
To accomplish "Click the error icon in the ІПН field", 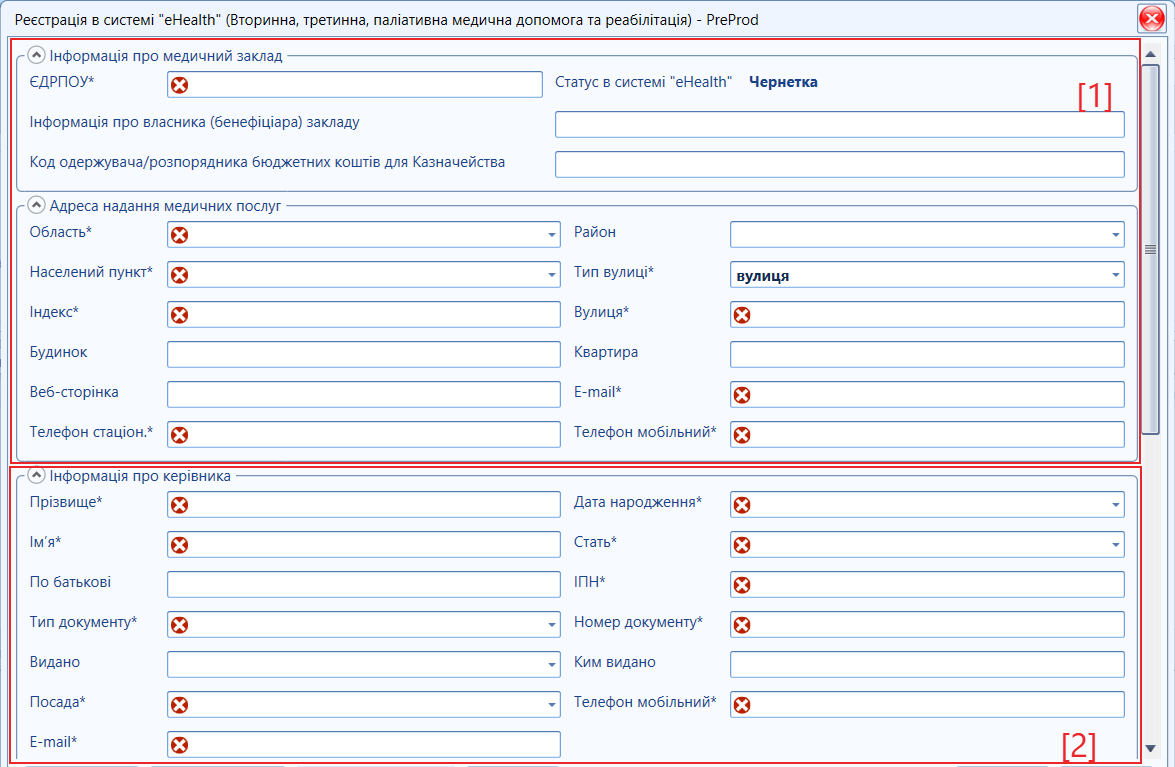I will 742,585.
